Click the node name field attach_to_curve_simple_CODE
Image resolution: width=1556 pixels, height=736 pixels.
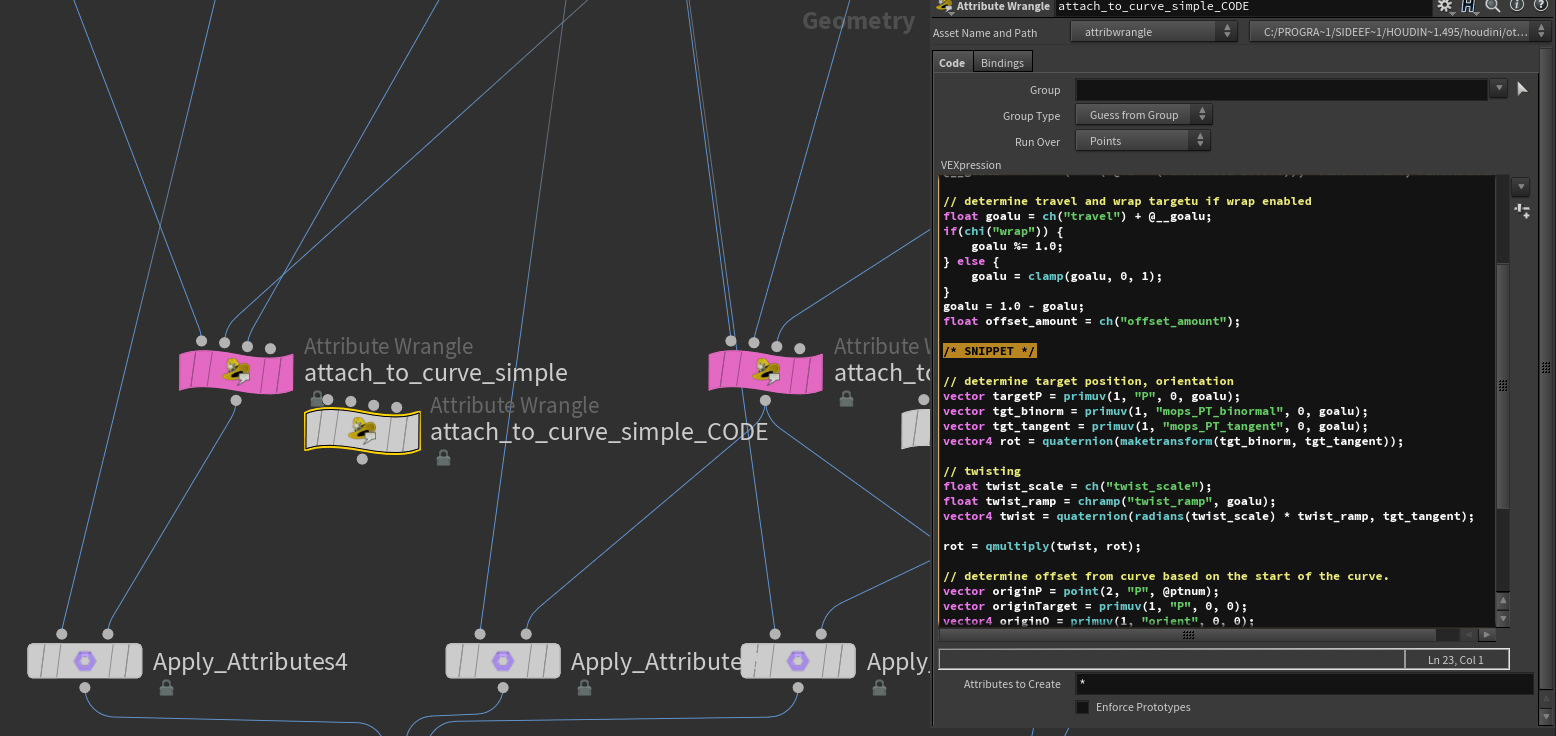(1243, 6)
